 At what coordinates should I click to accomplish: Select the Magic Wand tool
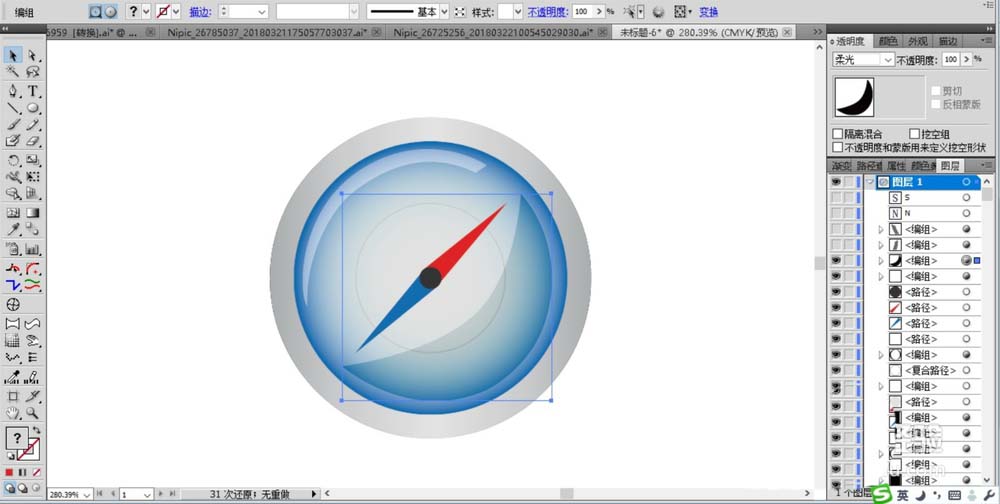pos(13,72)
